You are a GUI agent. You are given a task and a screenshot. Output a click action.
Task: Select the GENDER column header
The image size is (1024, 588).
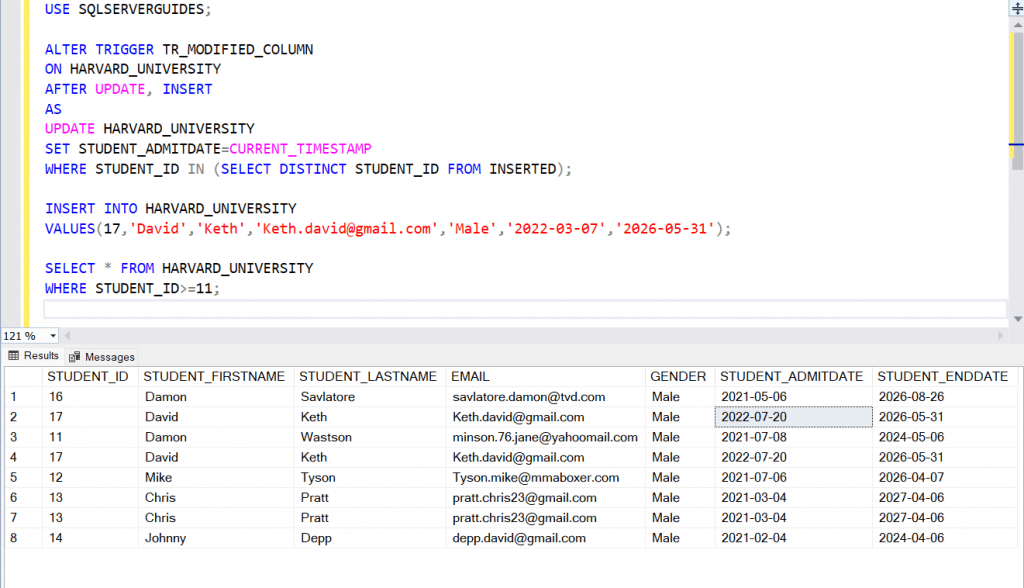678,377
